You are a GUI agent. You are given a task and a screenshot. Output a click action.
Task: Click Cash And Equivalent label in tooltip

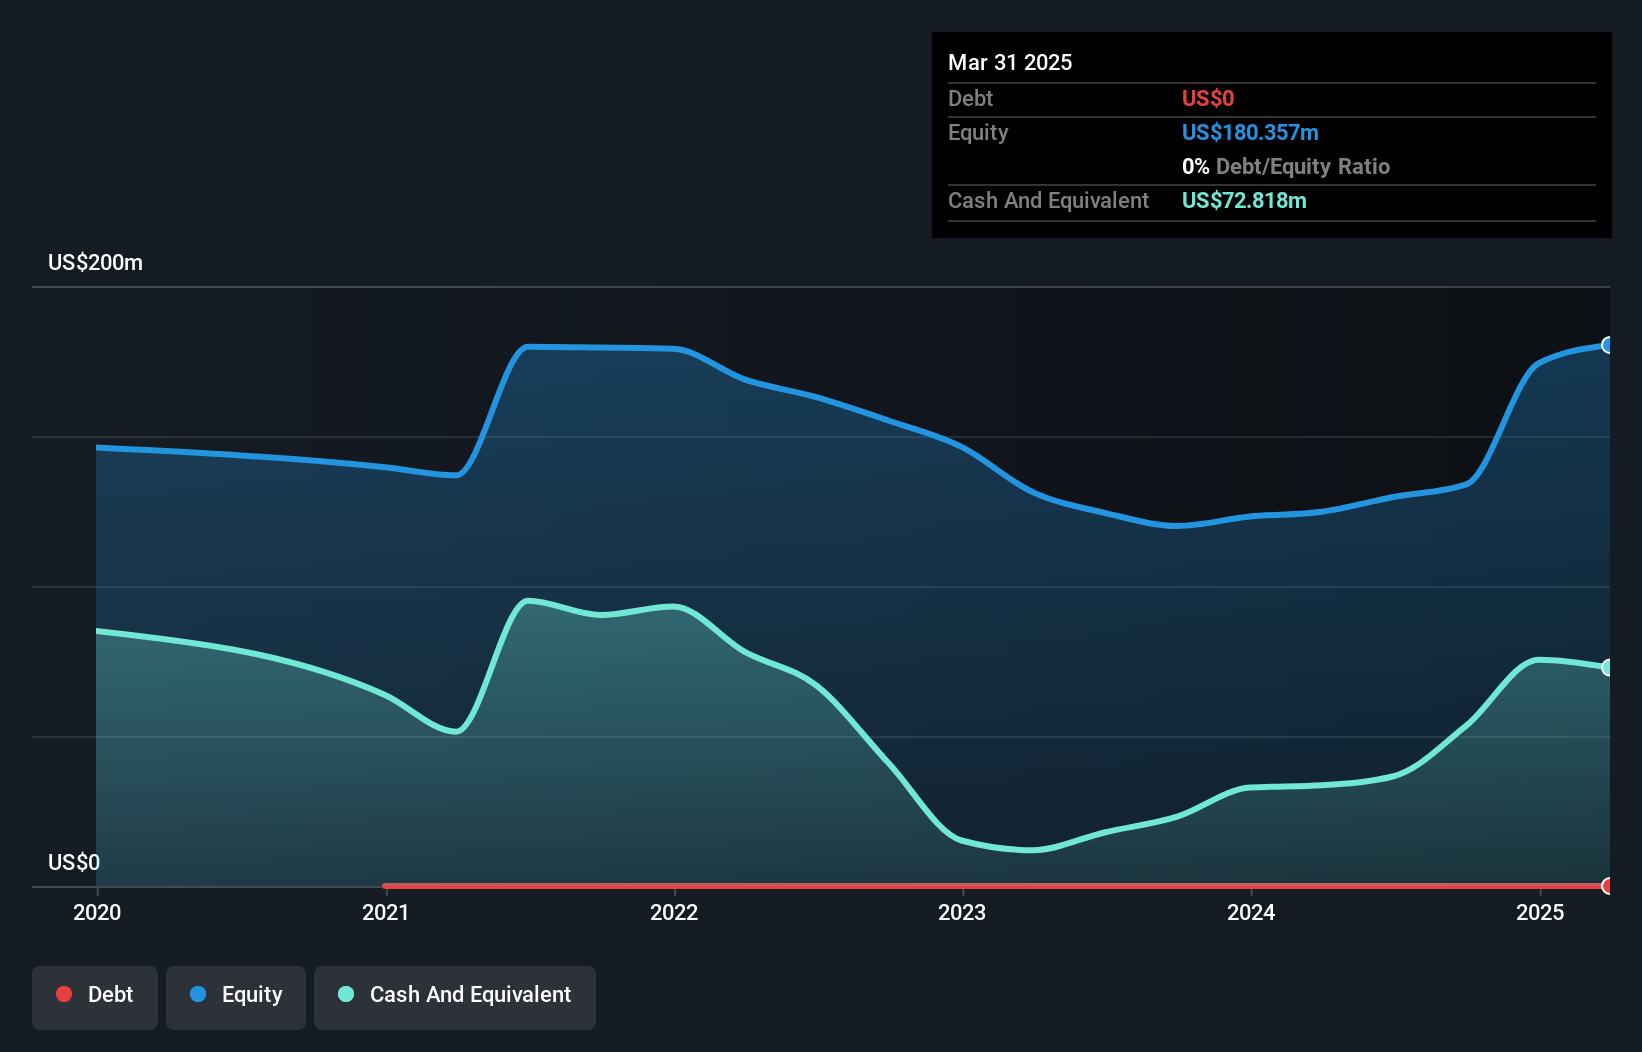(x=1048, y=200)
